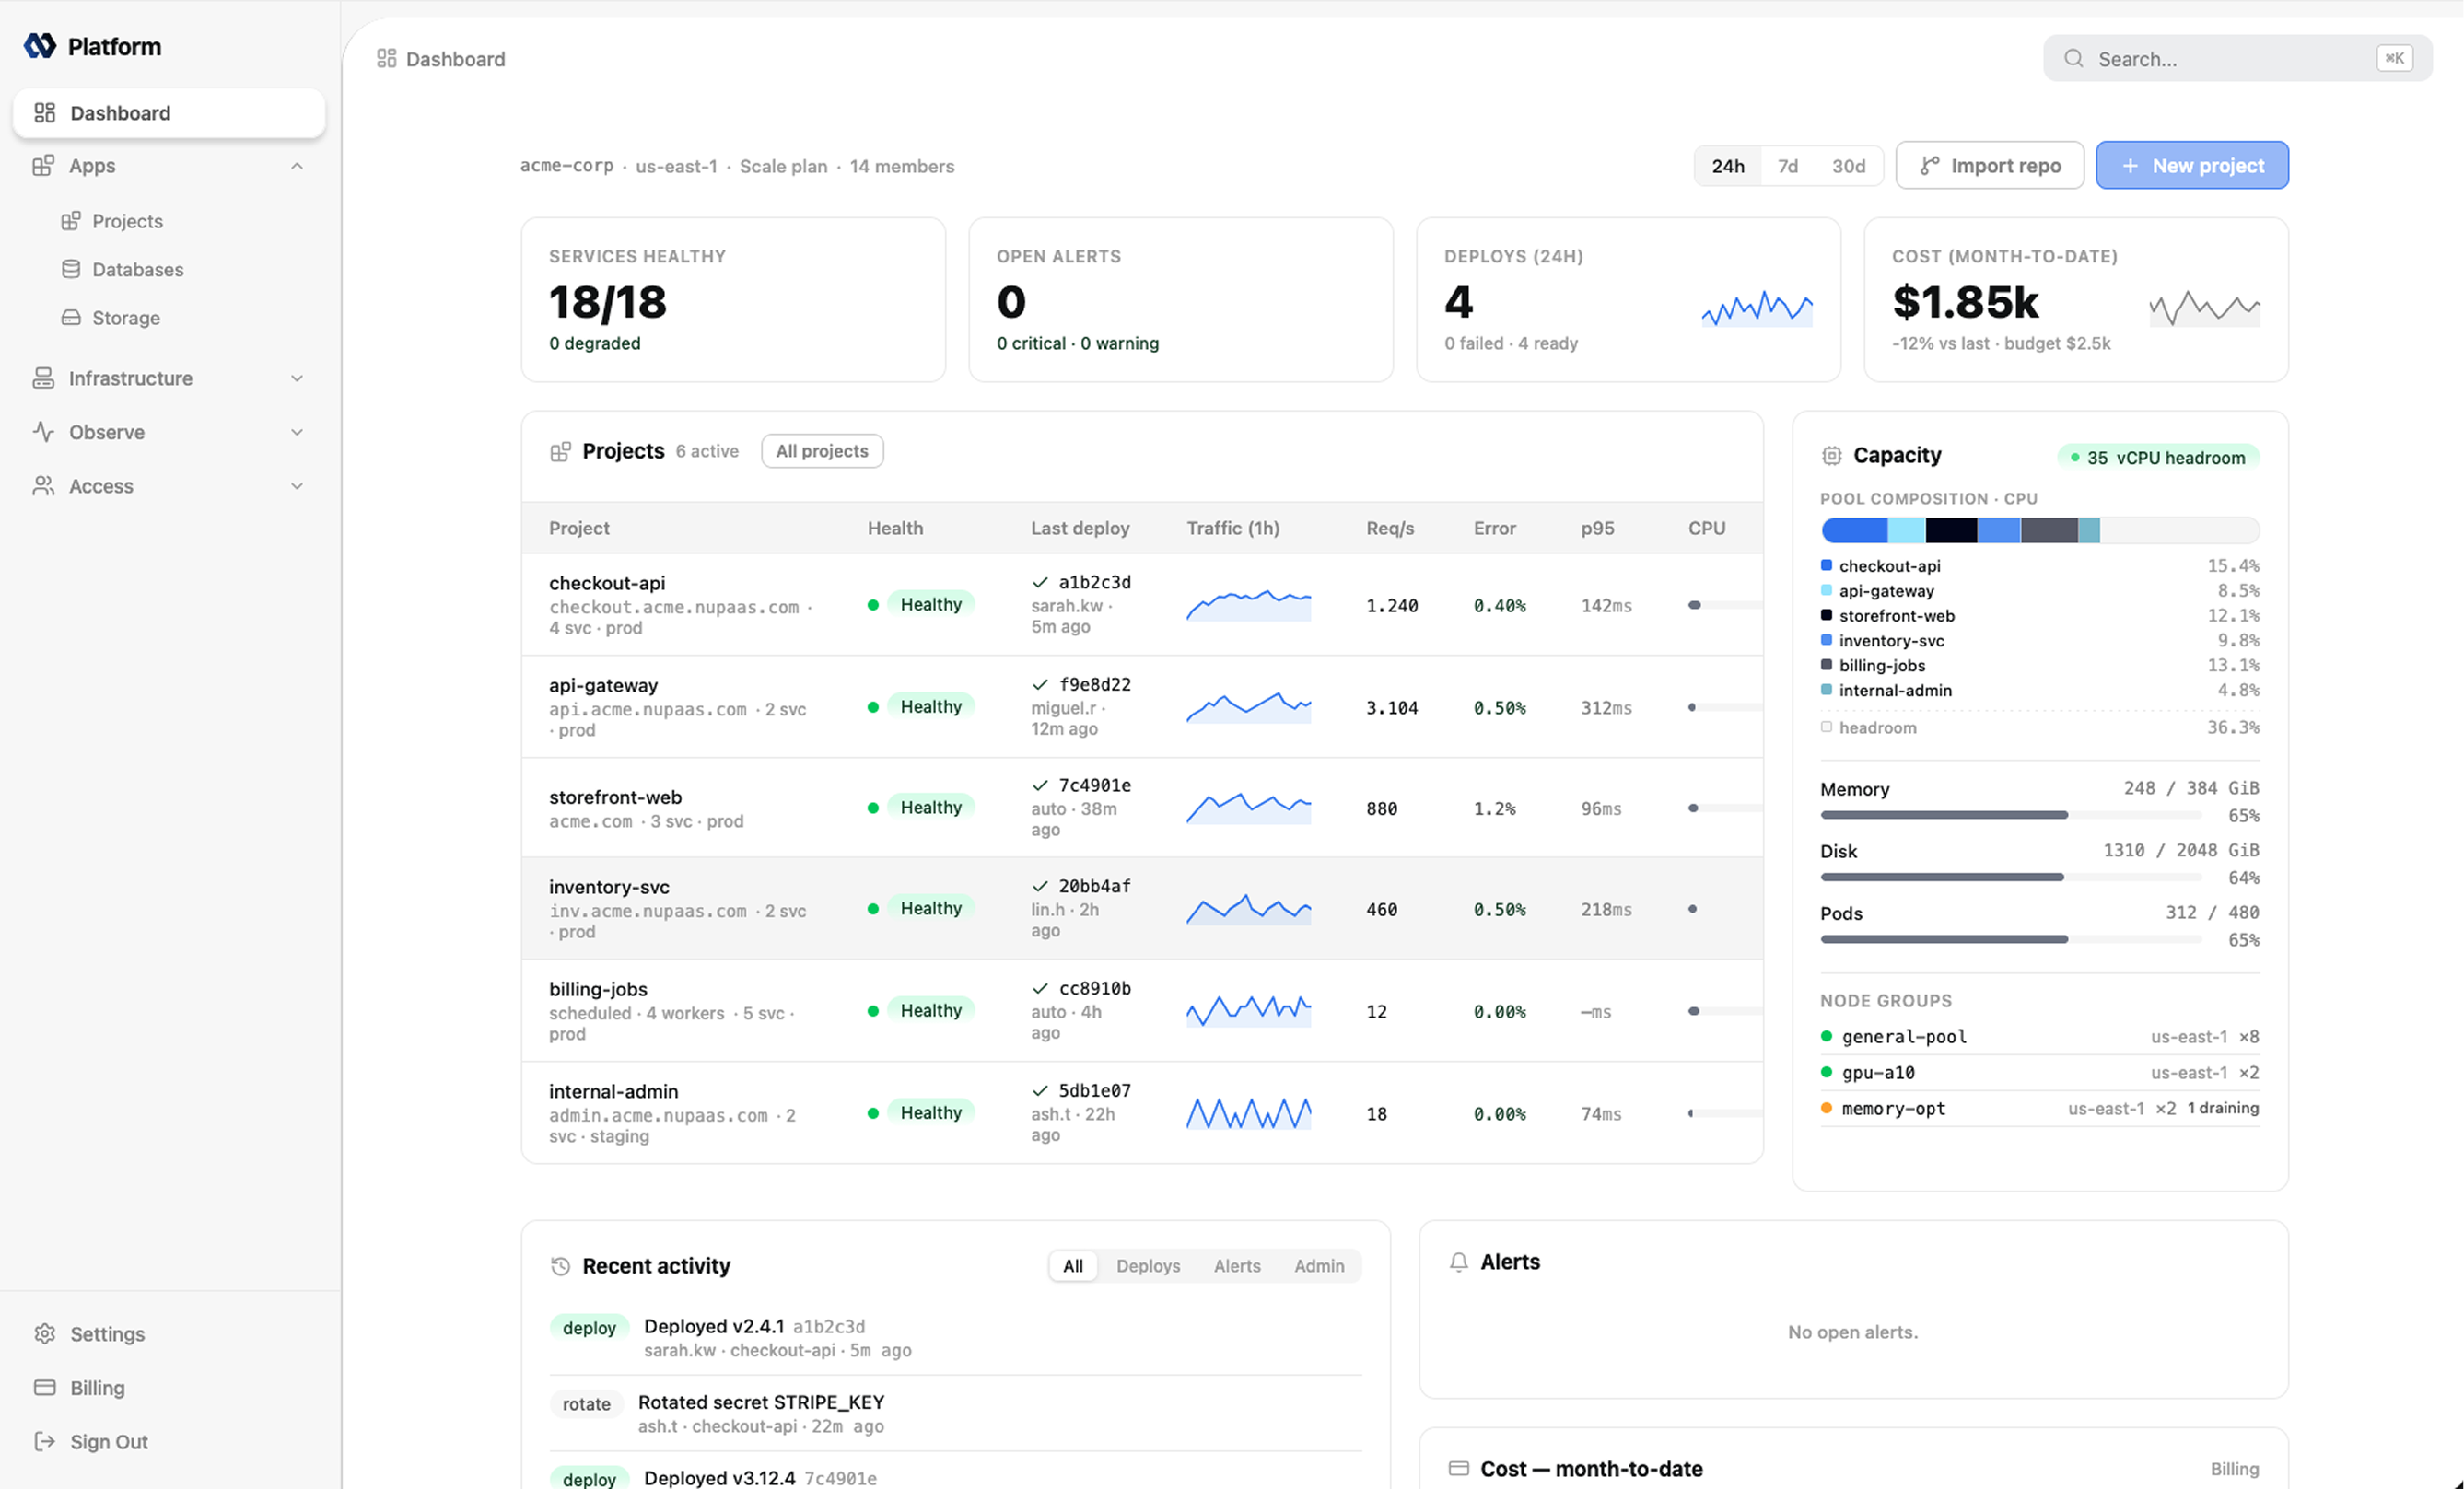This screenshot has width=2464, height=1489.
Task: Click the Cost month-to-date sparkline
Action: tap(2205, 308)
